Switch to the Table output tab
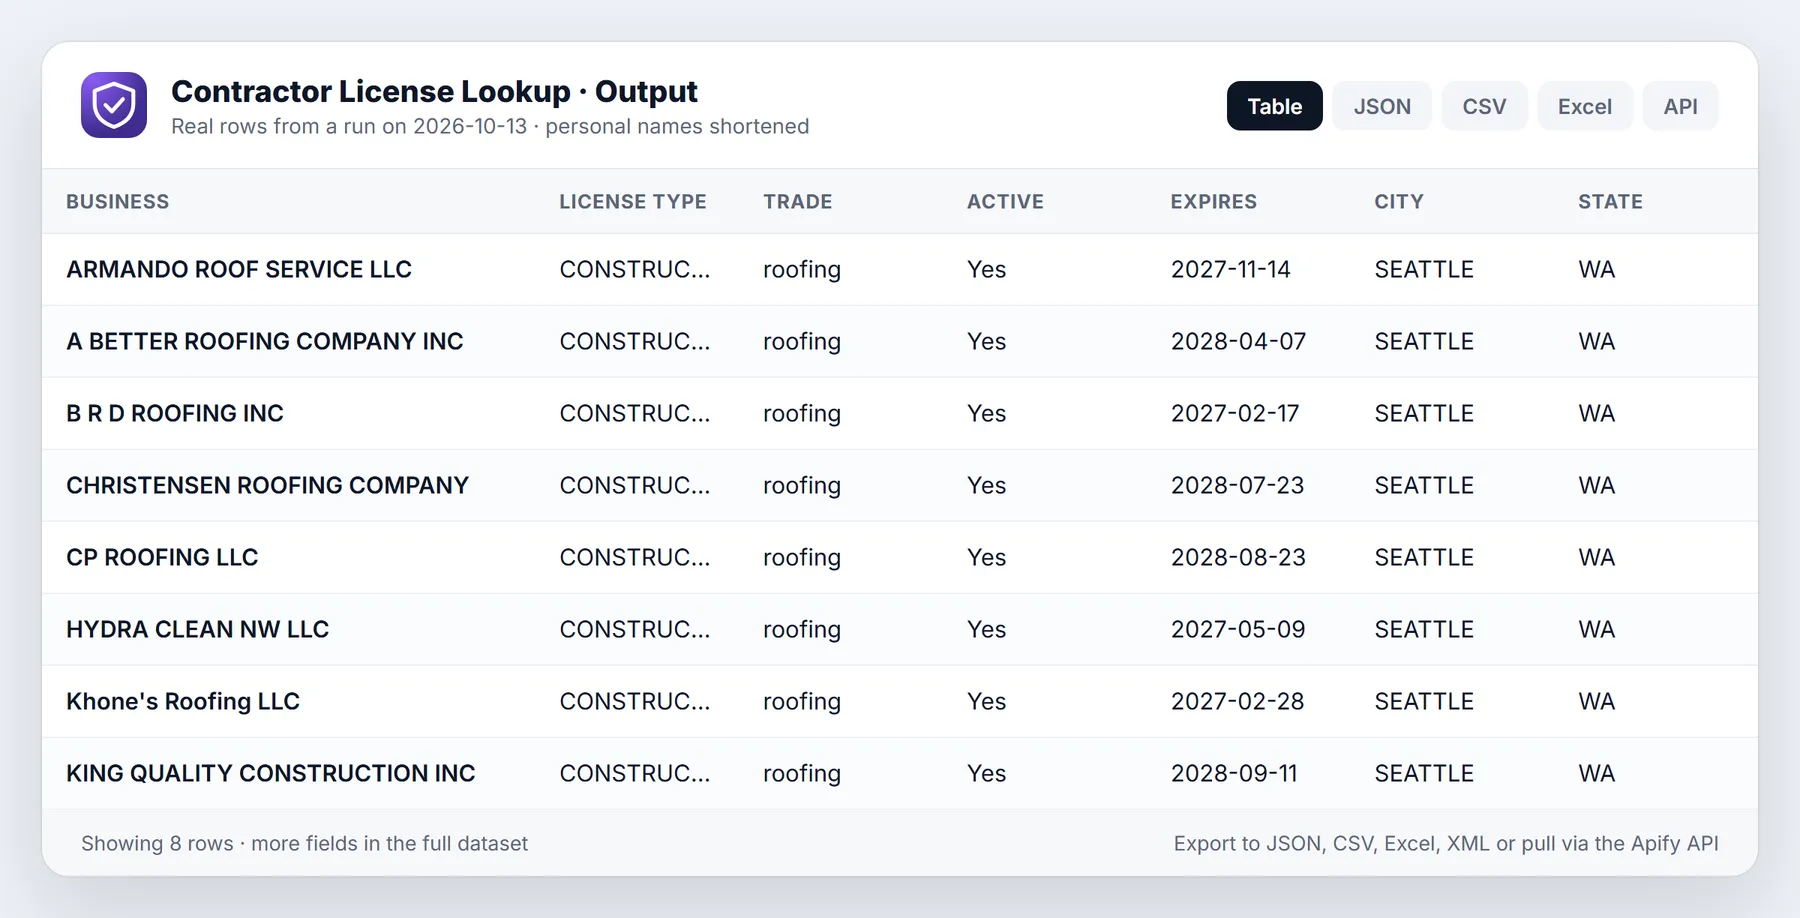This screenshot has height=918, width=1800. 1274,106
